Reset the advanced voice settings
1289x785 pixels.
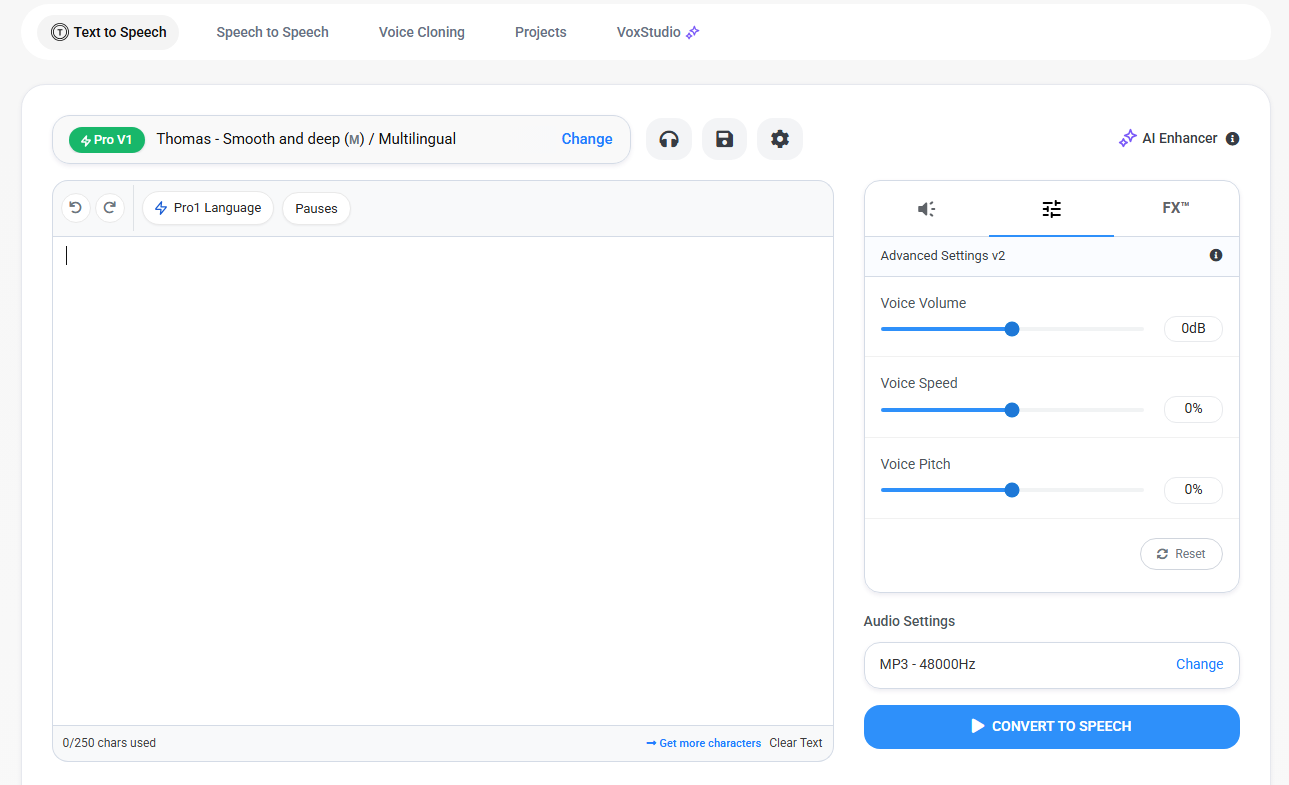click(x=1181, y=554)
